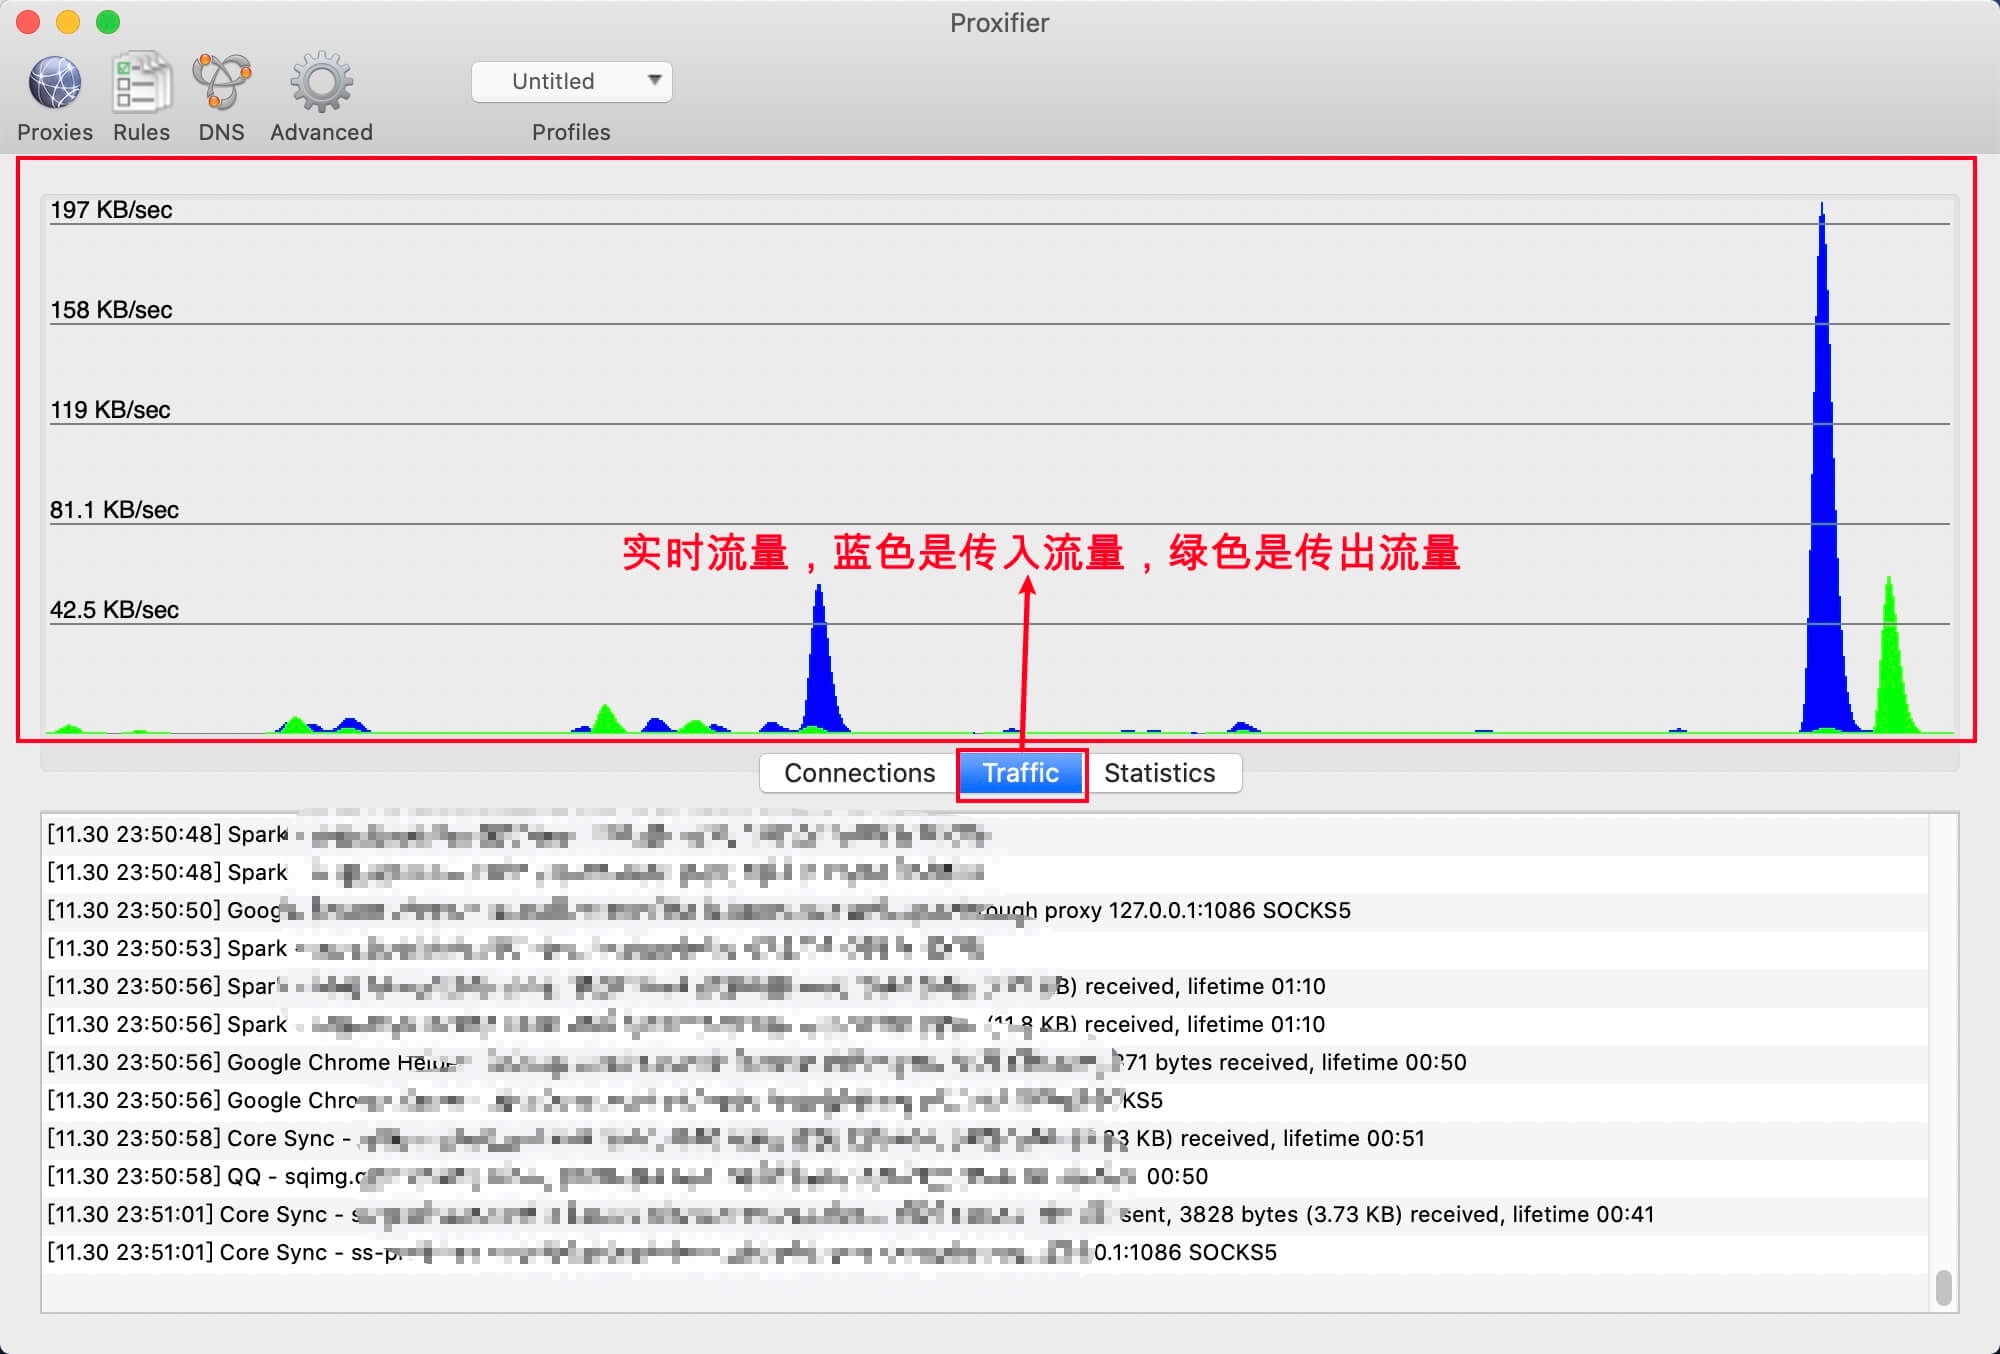Screen dimensions: 2000x1354
Task: Switch to the Statistics tab
Action: [1160, 773]
